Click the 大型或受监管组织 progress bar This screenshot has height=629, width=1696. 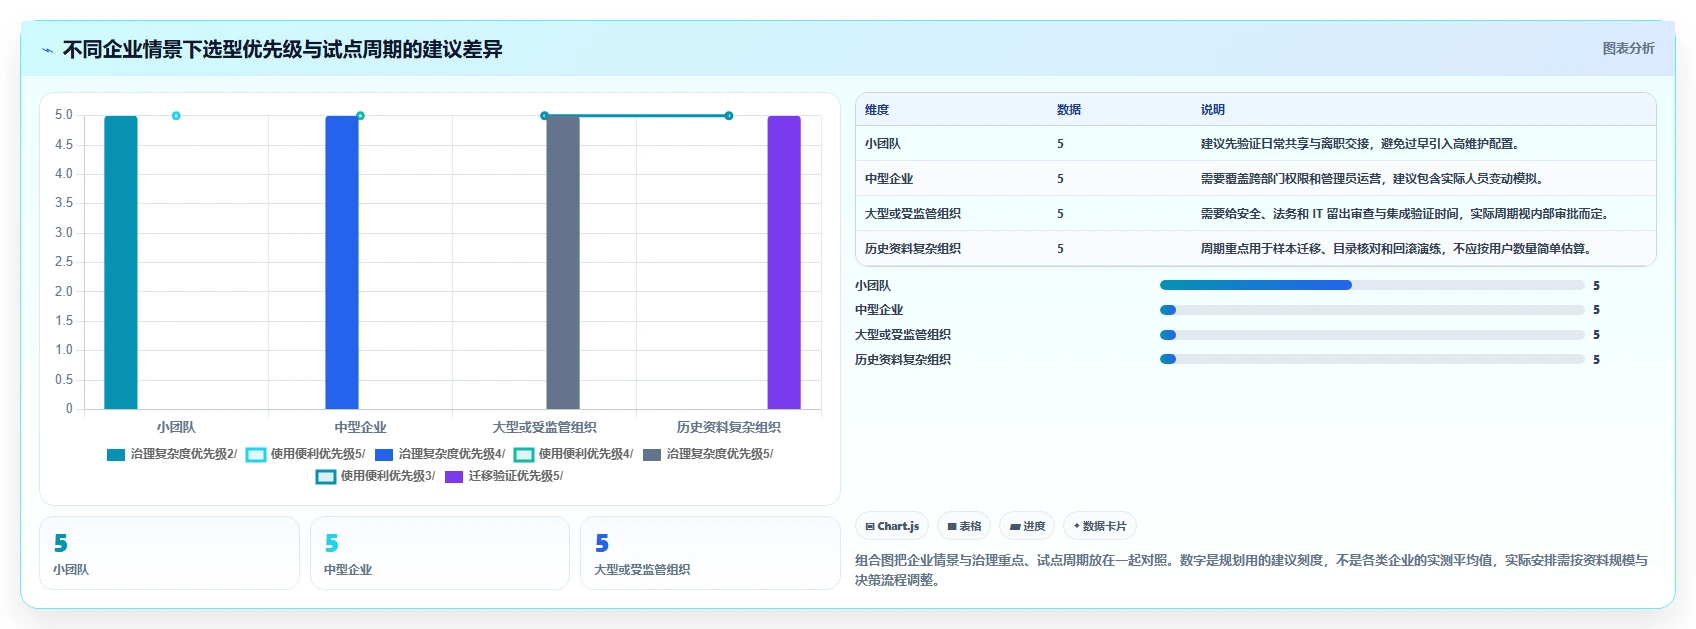pos(1372,335)
